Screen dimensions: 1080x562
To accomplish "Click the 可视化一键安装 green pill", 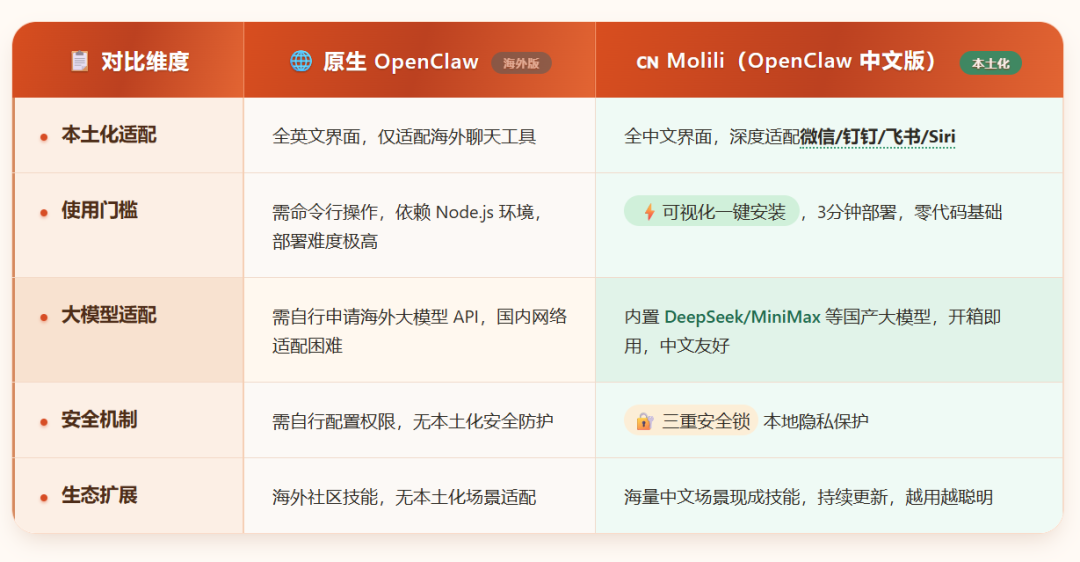I will pos(712,211).
